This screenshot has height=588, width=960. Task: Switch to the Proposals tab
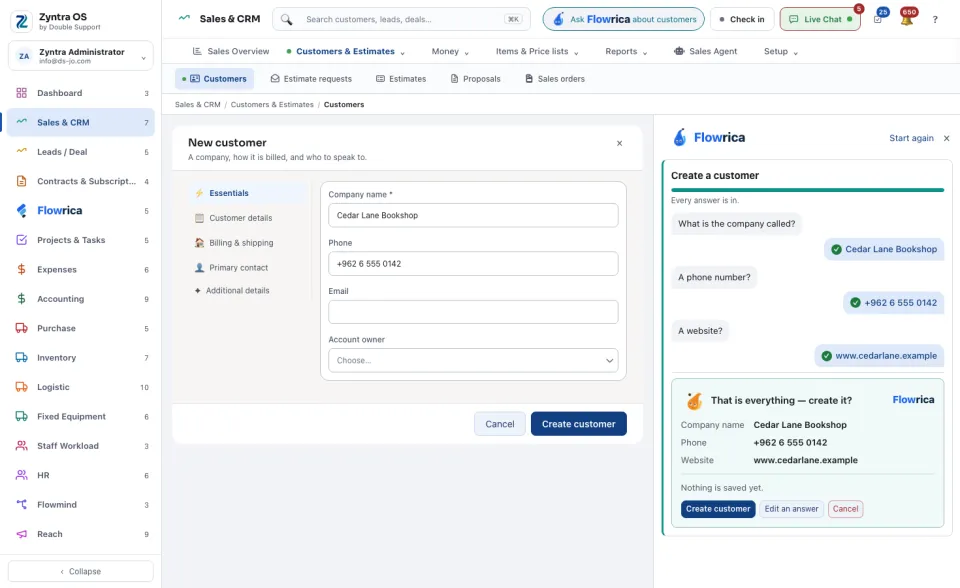point(476,79)
